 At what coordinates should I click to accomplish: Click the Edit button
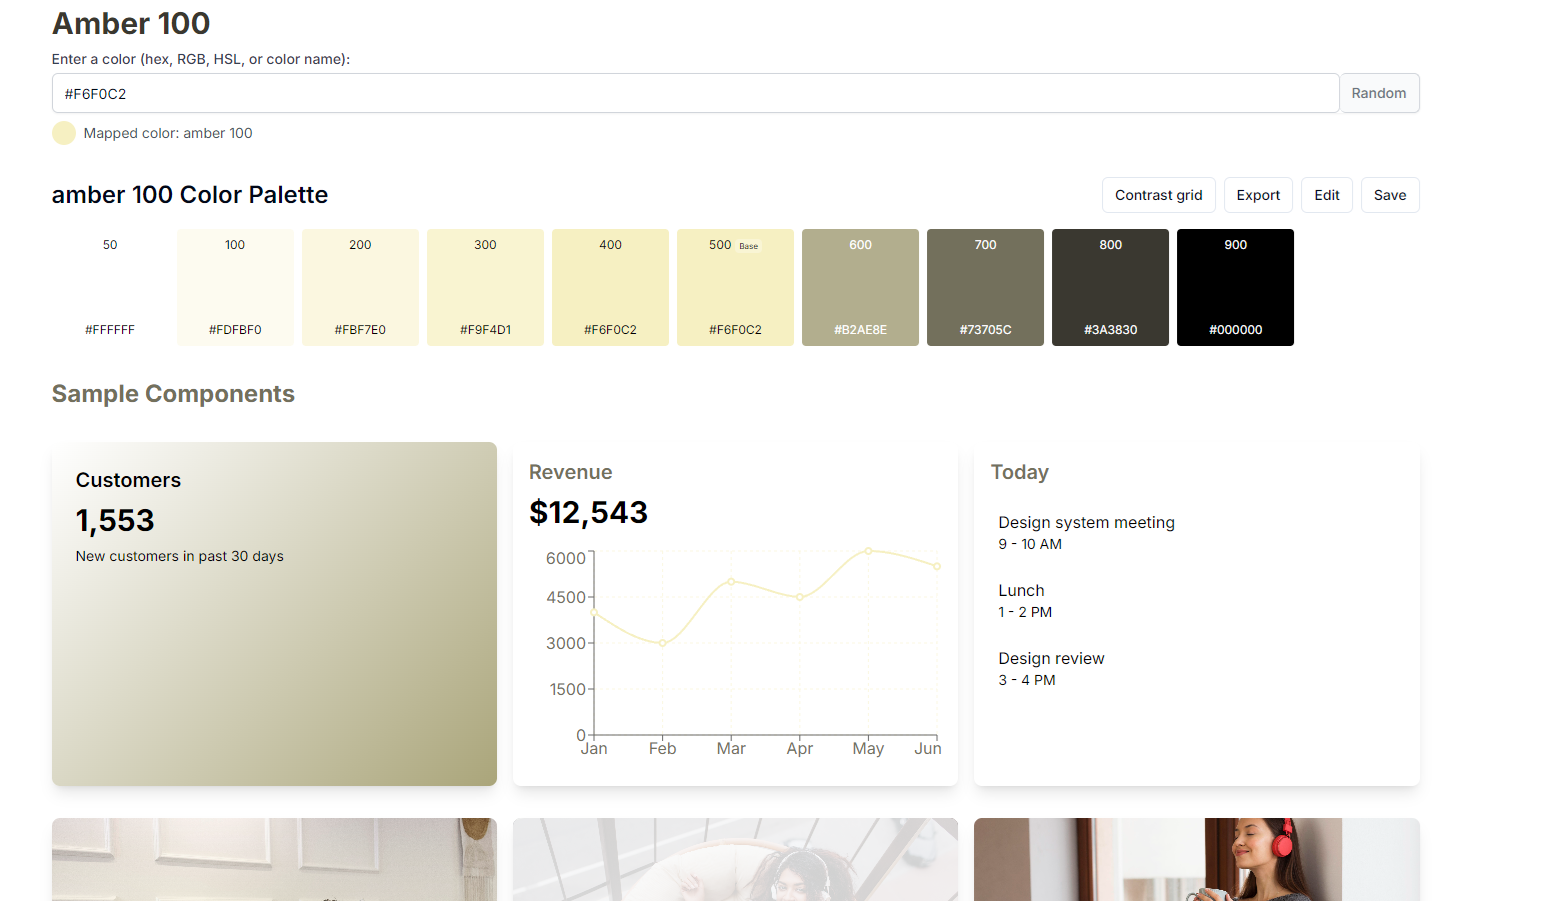click(1326, 195)
